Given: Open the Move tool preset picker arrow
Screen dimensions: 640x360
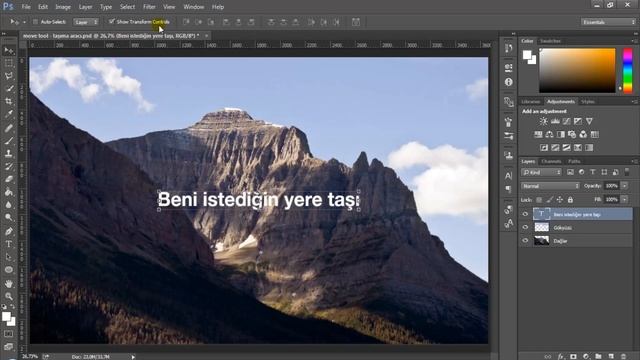Looking at the screenshot, I should (24, 22).
